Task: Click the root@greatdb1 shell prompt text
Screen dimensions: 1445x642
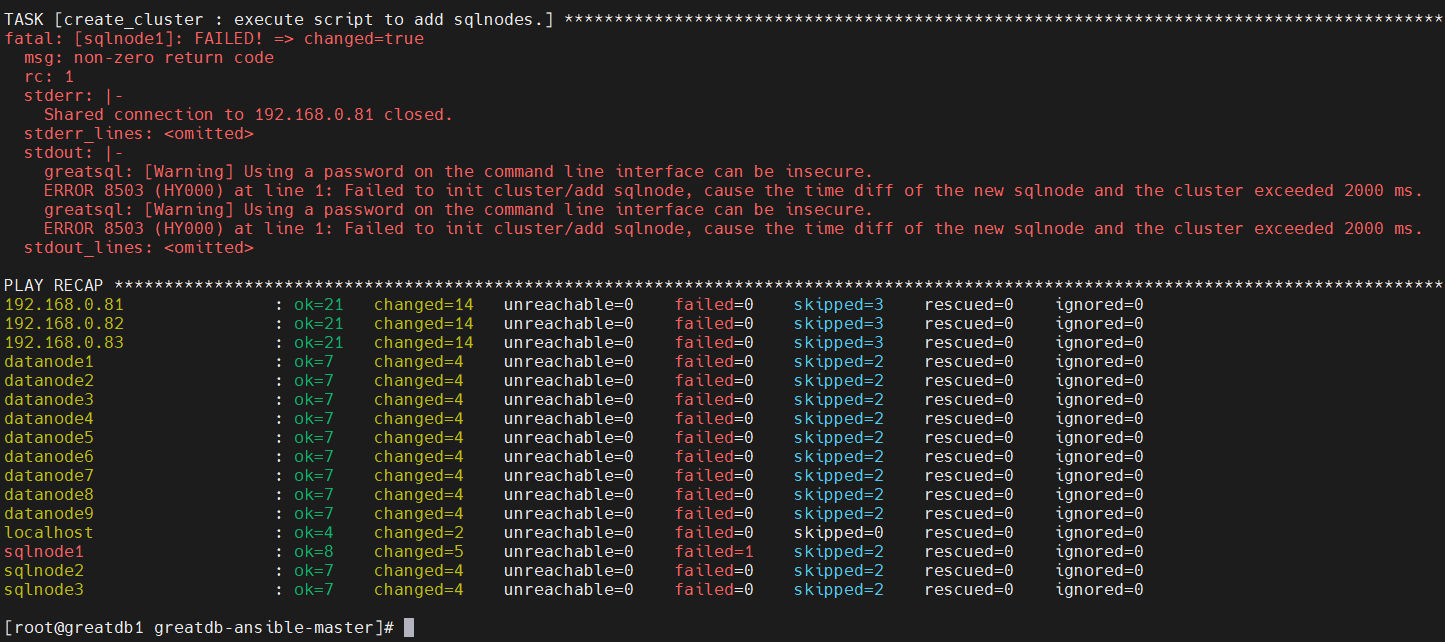Action: coord(199,628)
